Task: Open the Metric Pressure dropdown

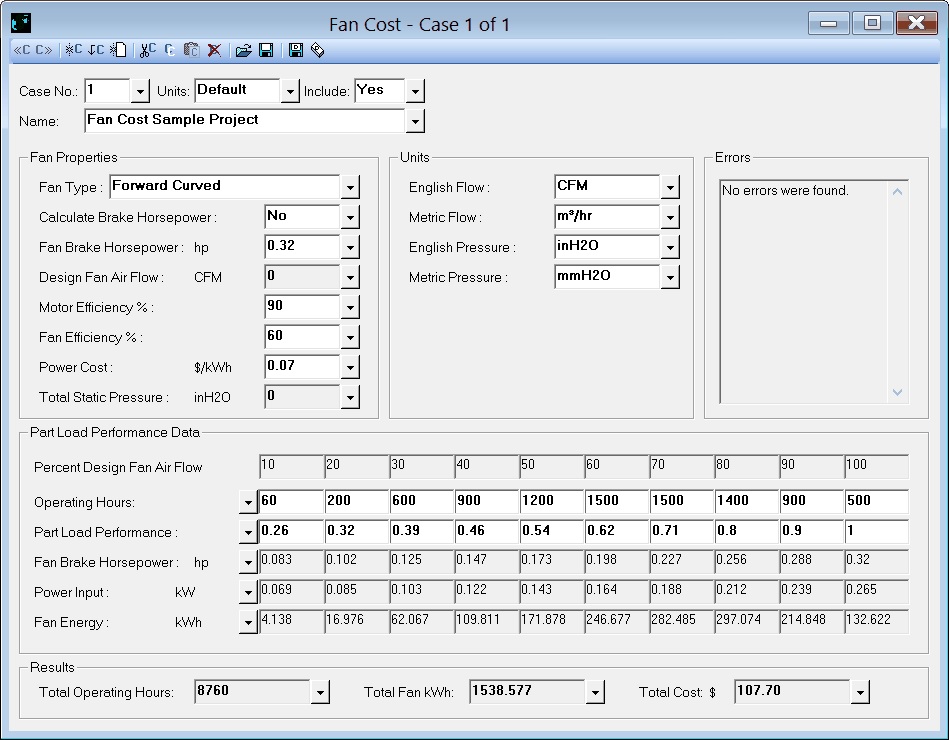Action: [670, 277]
